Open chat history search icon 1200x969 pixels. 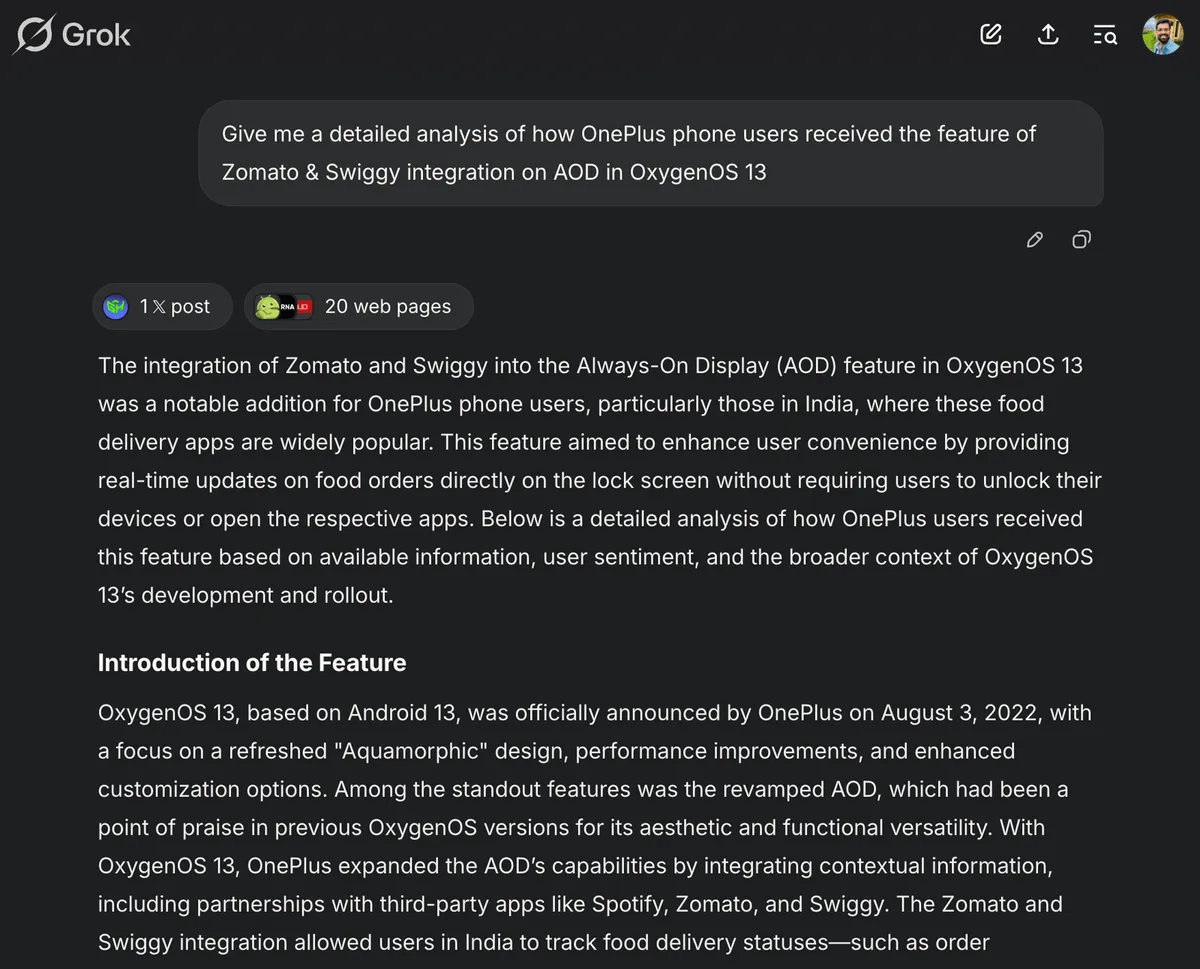click(1105, 35)
